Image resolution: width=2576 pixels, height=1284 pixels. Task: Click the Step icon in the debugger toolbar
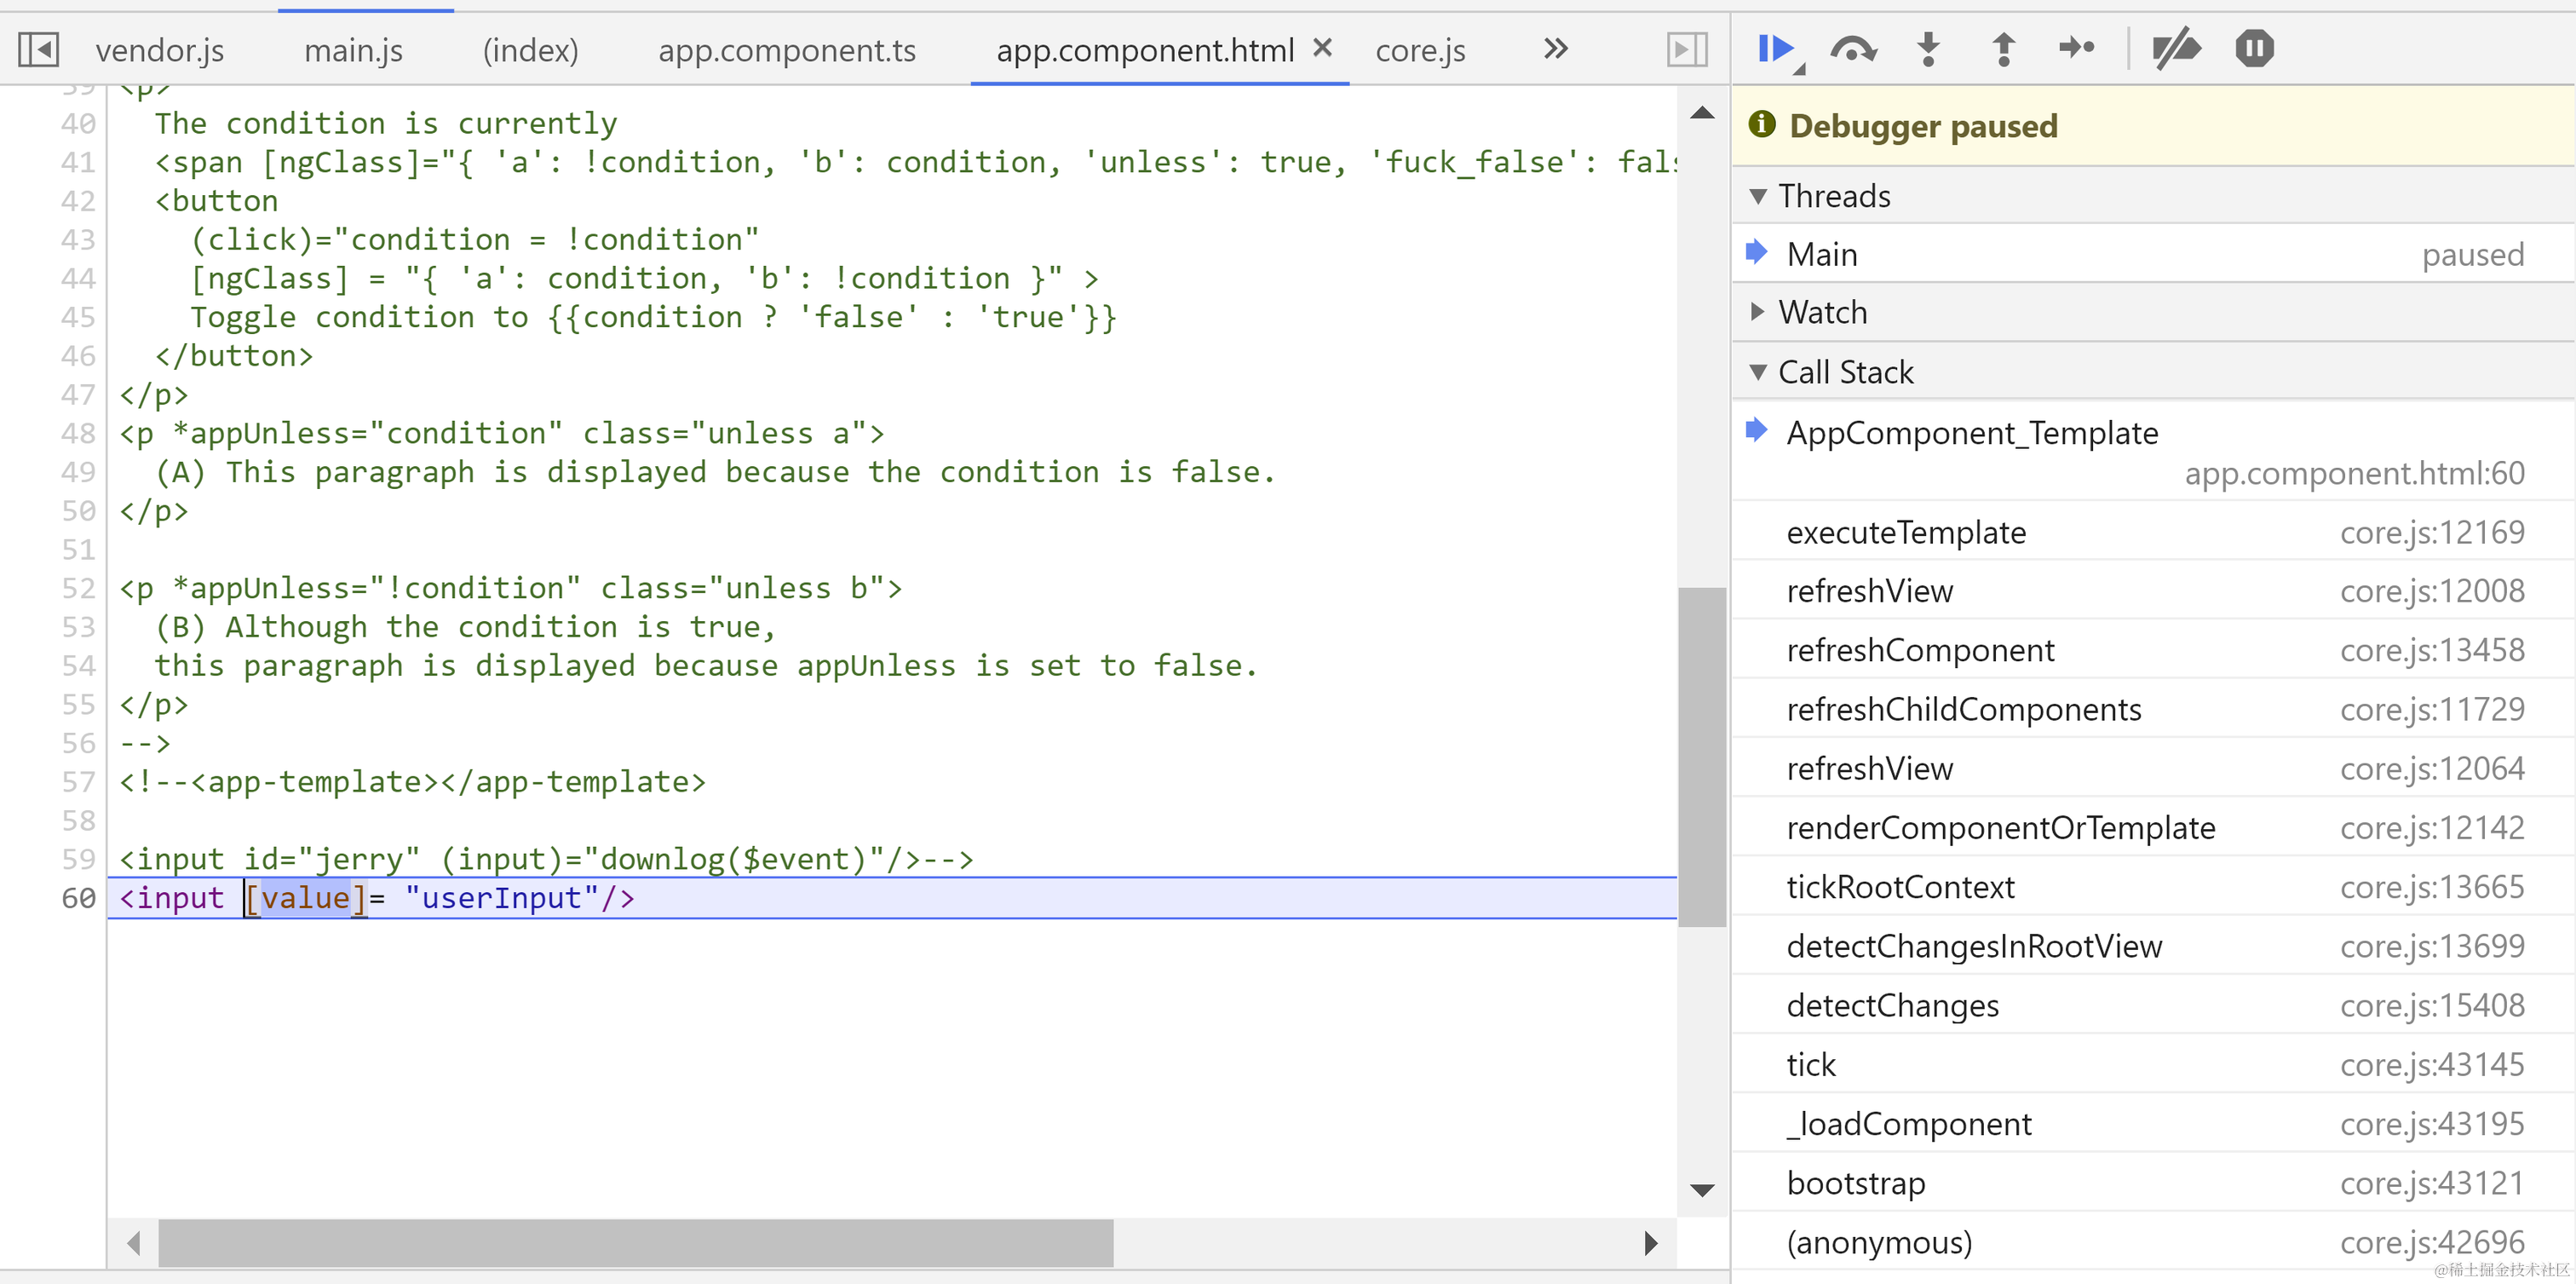click(2077, 48)
